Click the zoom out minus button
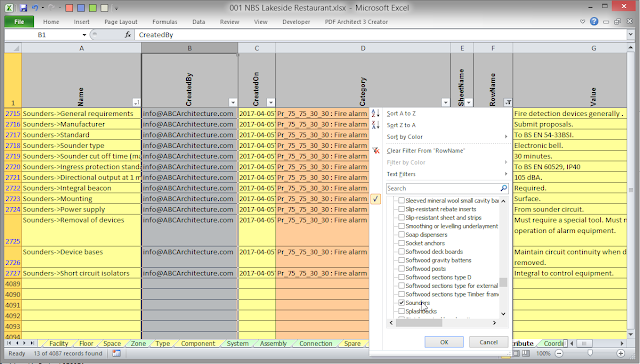 pos(559,353)
